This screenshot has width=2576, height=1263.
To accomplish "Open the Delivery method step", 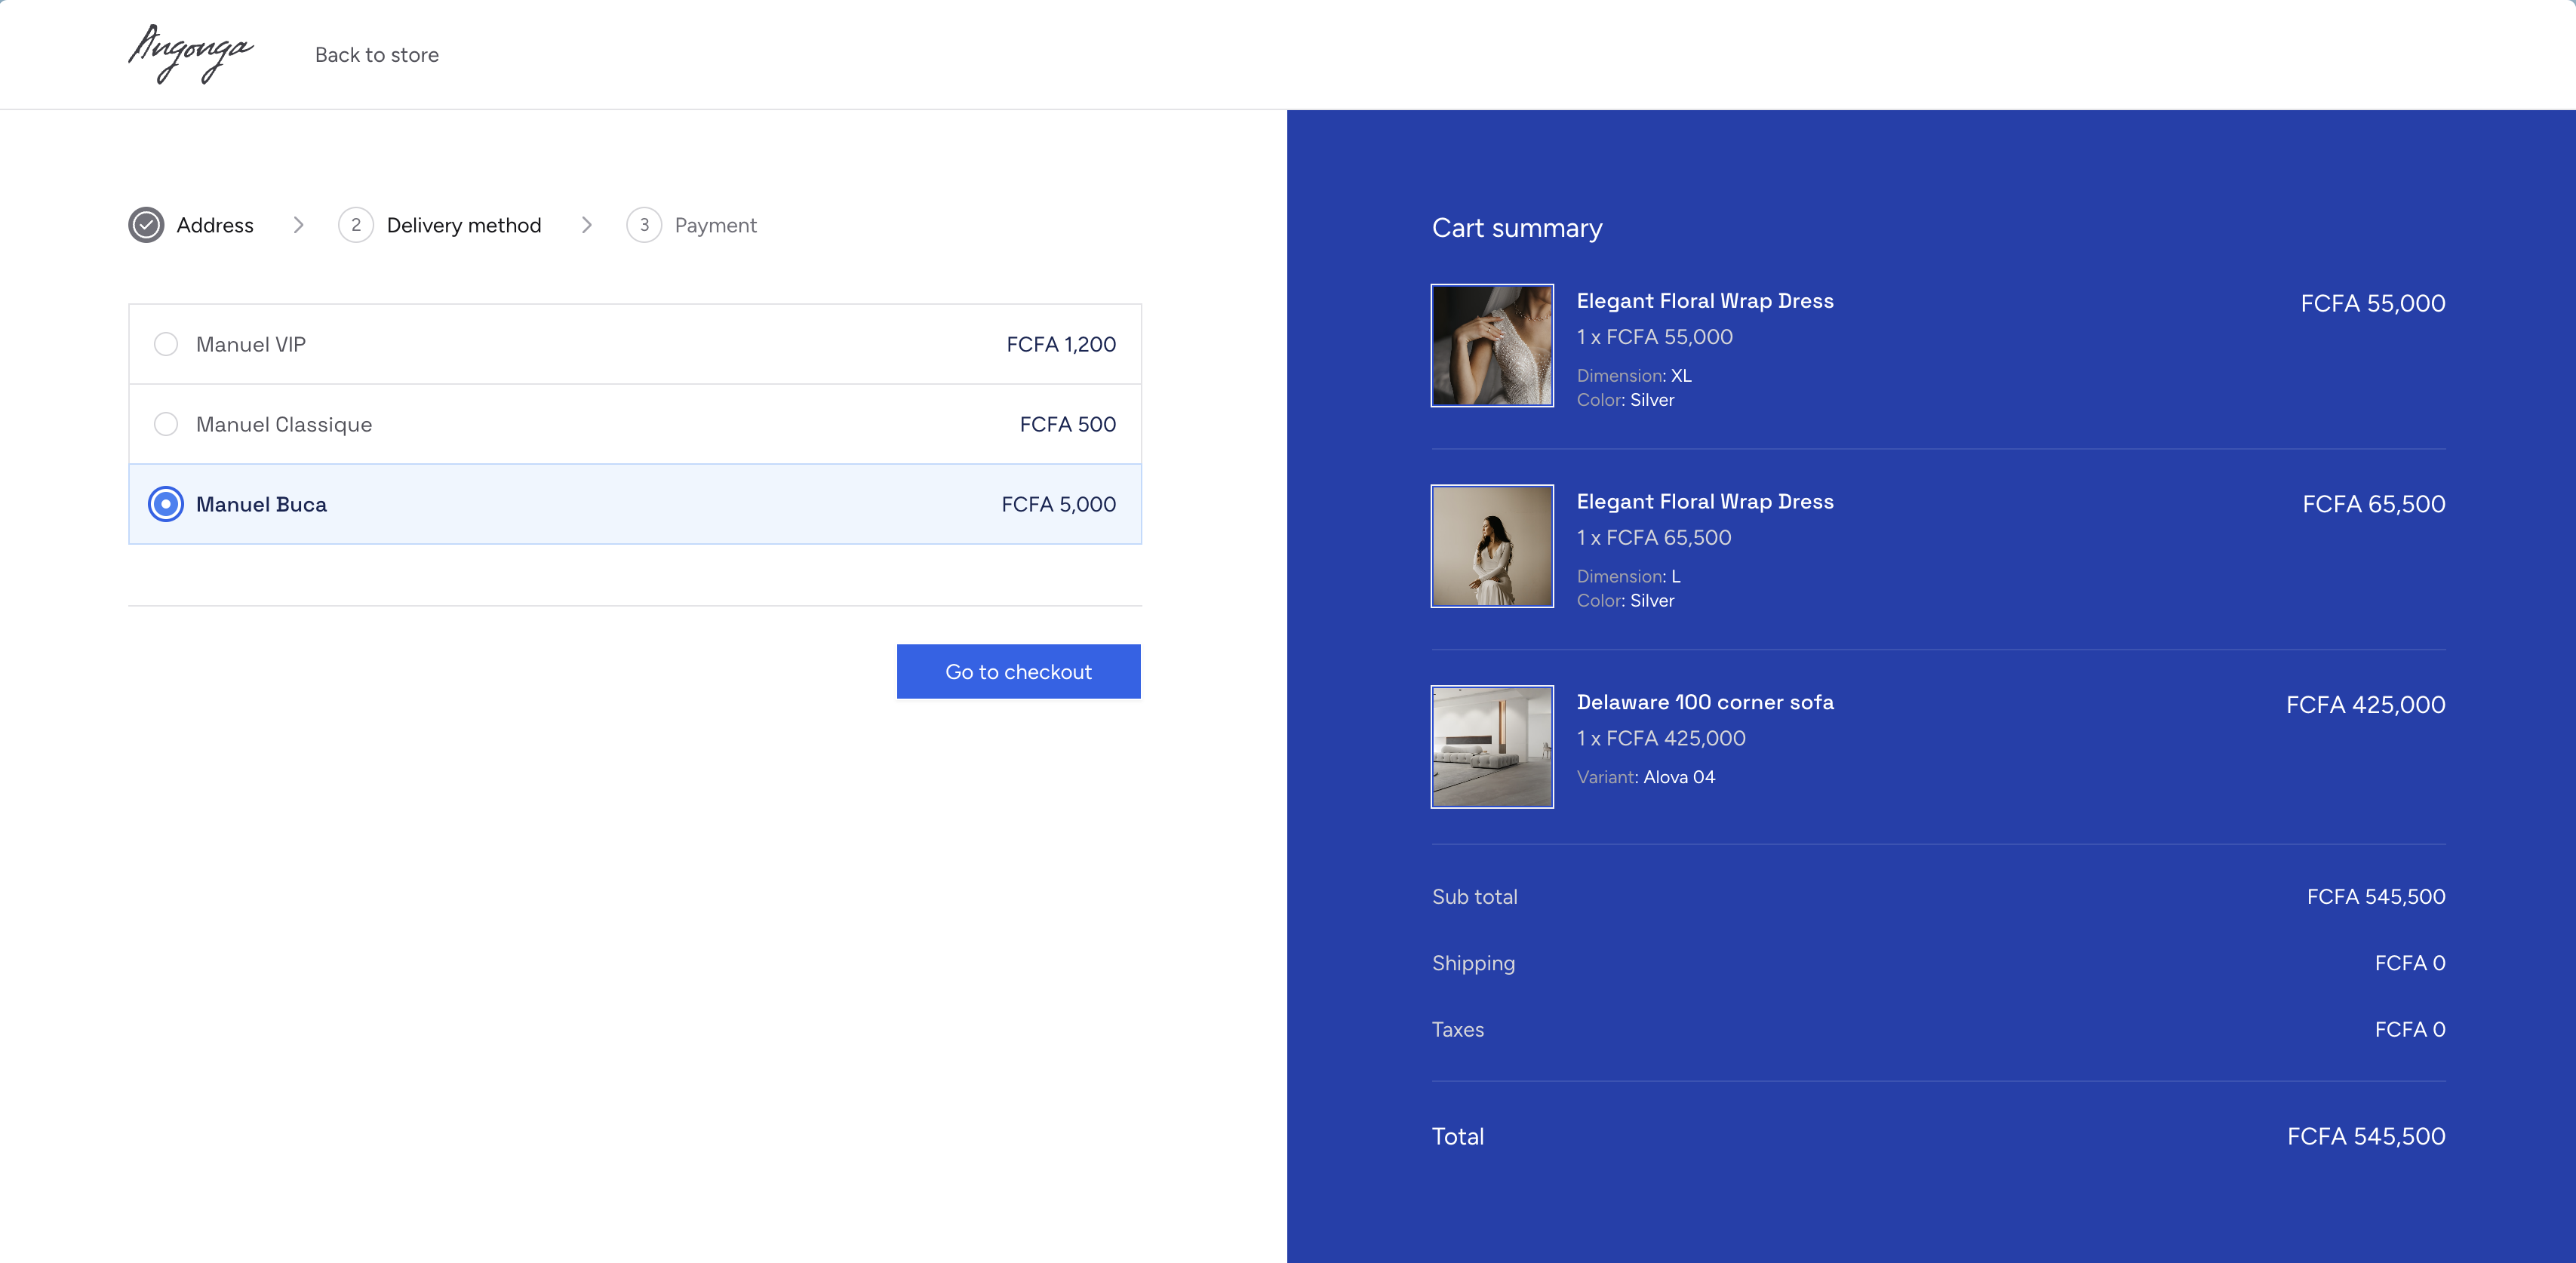I will (x=463, y=225).
